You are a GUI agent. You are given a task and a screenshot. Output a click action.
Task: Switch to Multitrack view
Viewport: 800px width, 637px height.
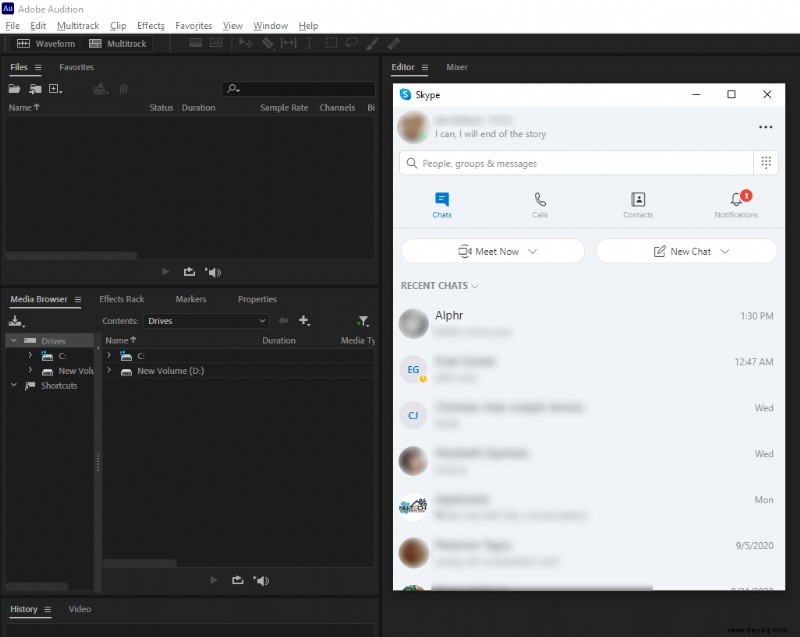tap(117, 44)
